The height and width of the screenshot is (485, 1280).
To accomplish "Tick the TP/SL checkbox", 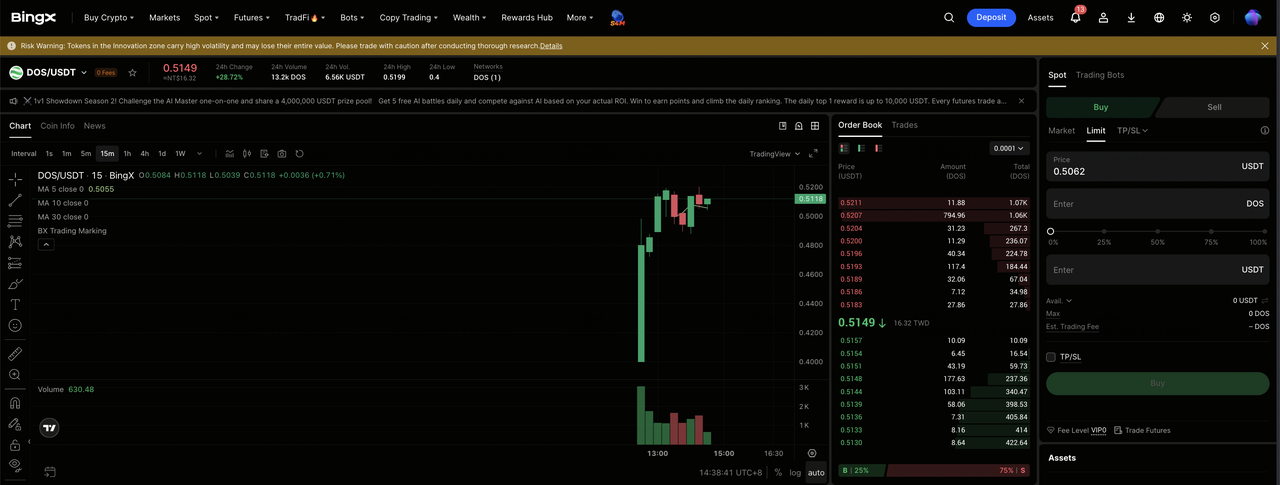I will click(x=1051, y=357).
